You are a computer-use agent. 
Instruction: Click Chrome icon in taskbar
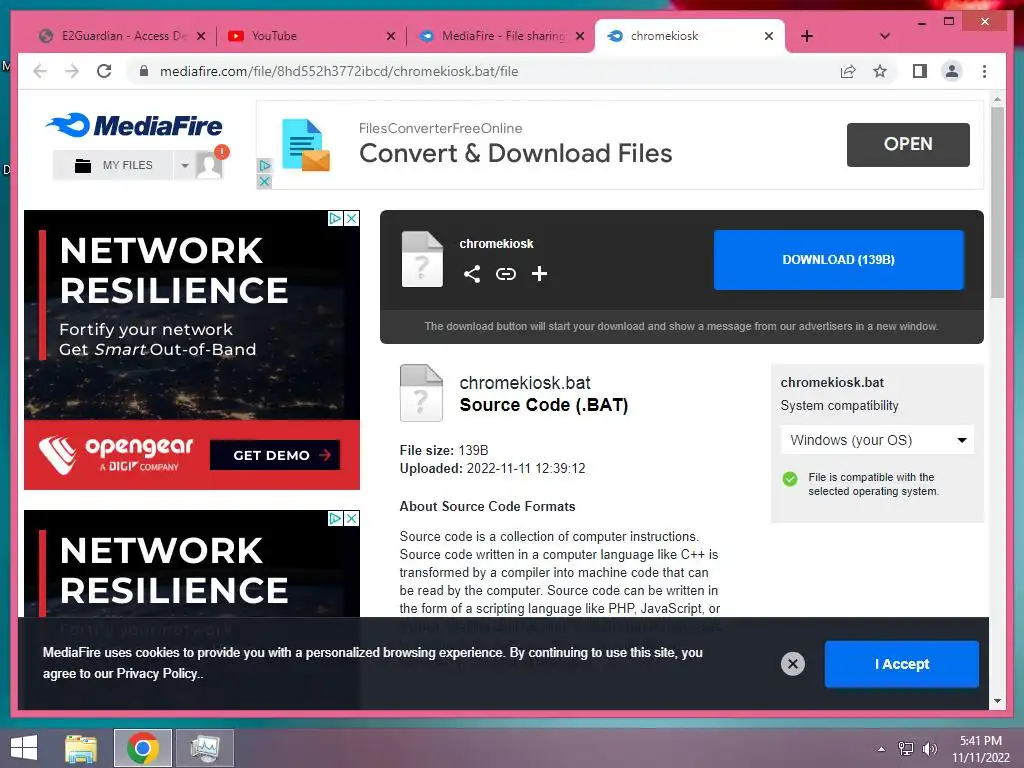pos(143,748)
